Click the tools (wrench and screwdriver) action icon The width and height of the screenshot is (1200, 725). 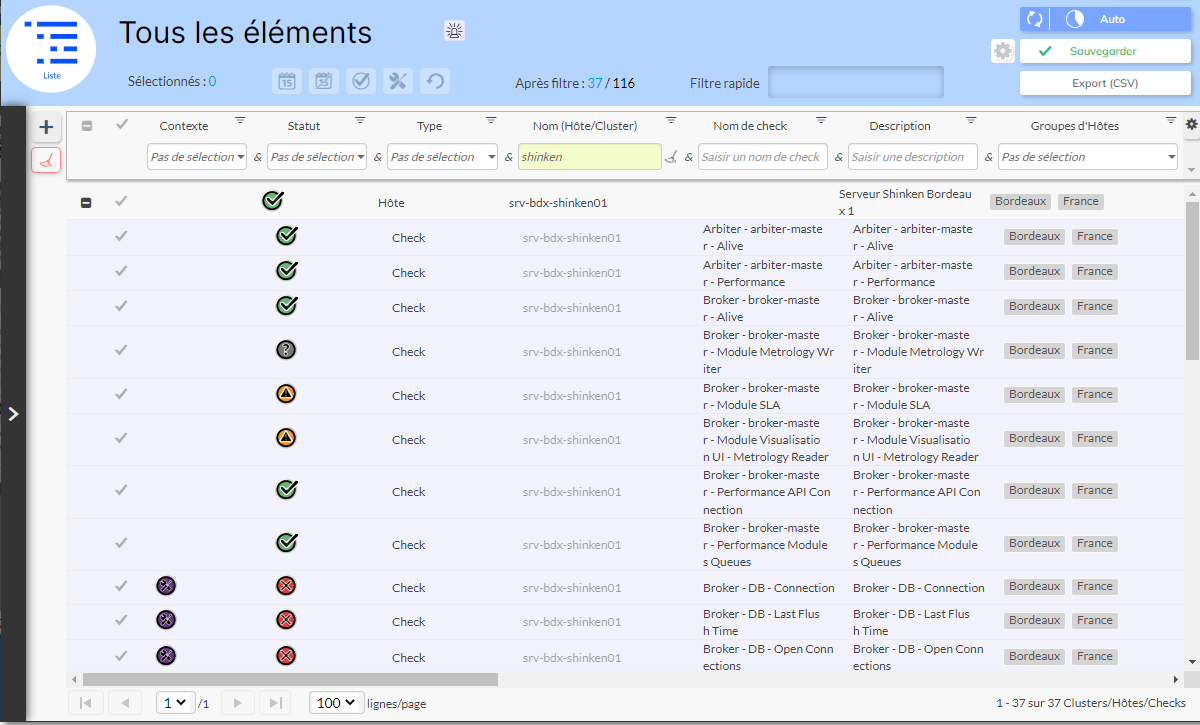click(398, 82)
